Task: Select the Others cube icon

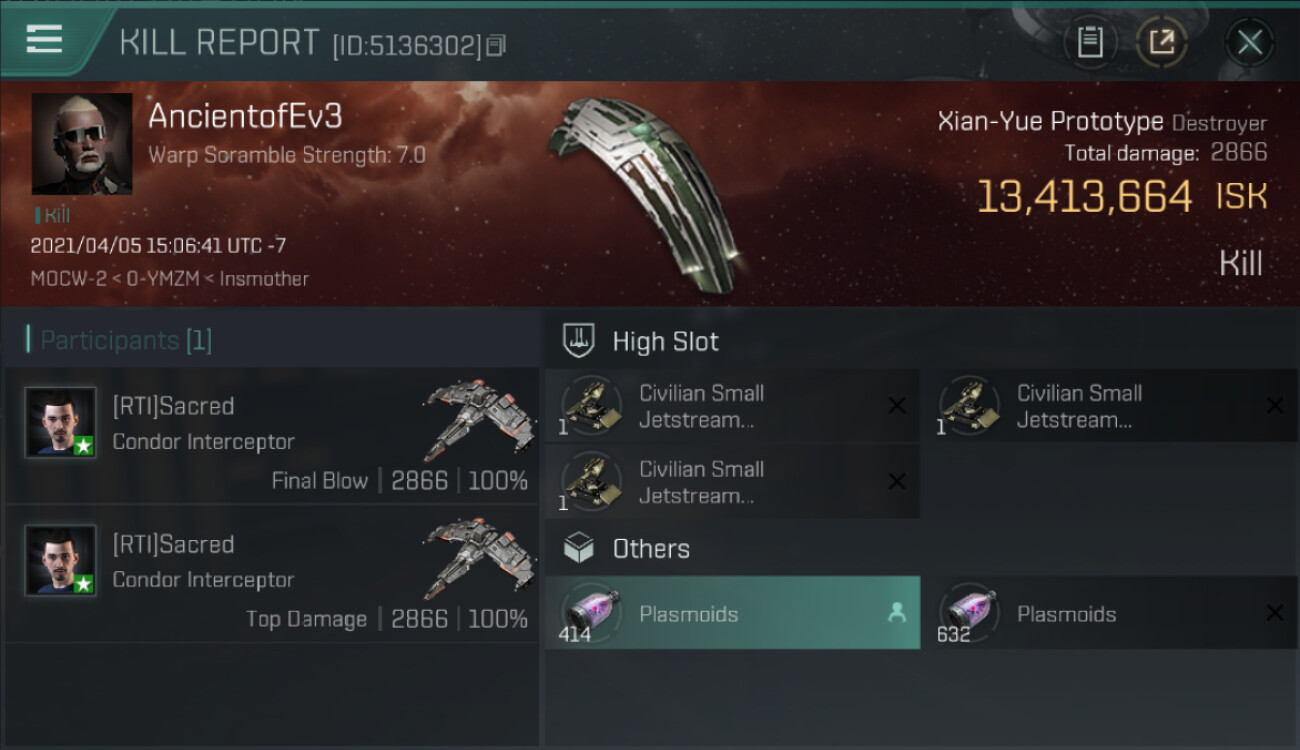Action: (579, 548)
